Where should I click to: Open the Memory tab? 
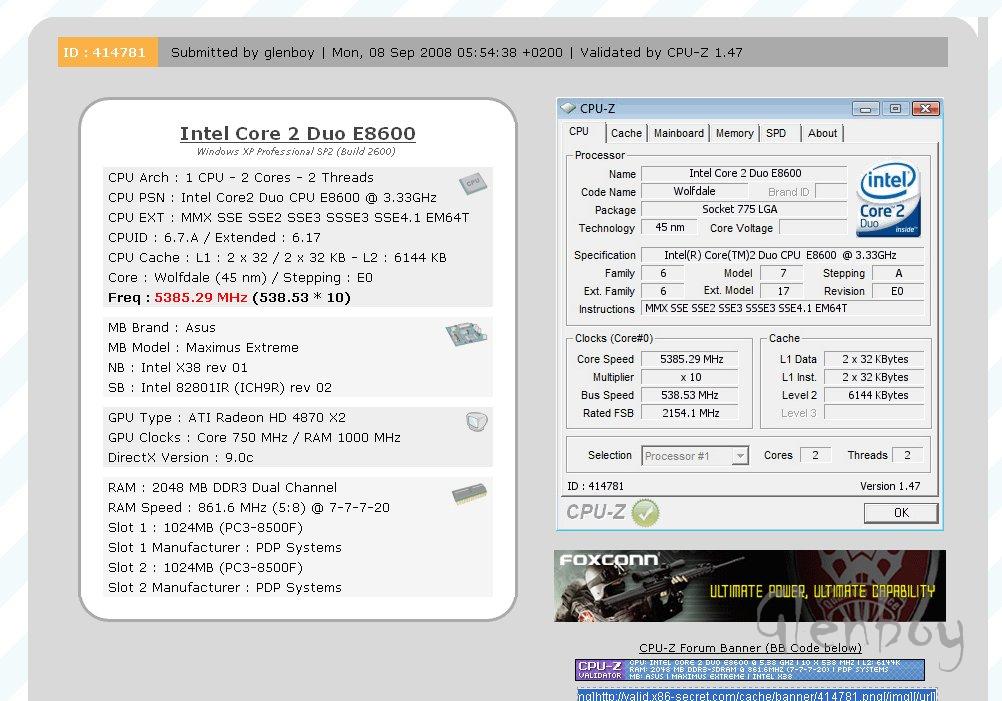coord(734,133)
